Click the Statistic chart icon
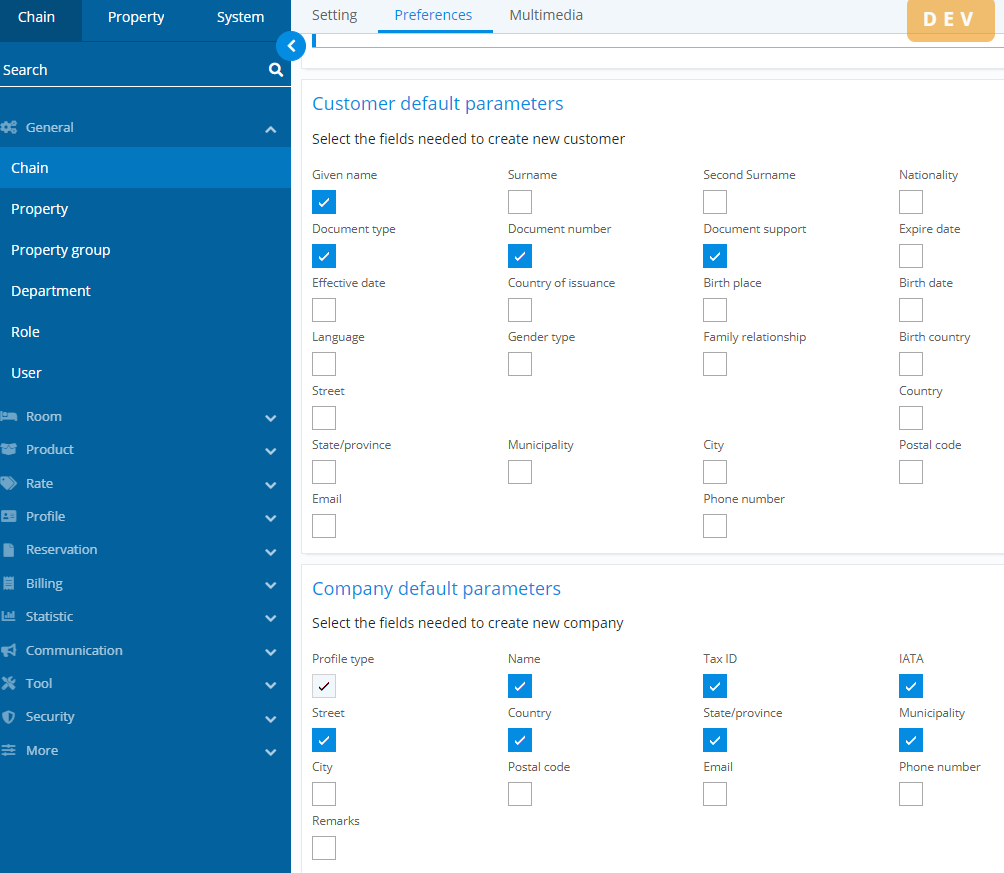This screenshot has height=873, width=1004. click(9, 616)
